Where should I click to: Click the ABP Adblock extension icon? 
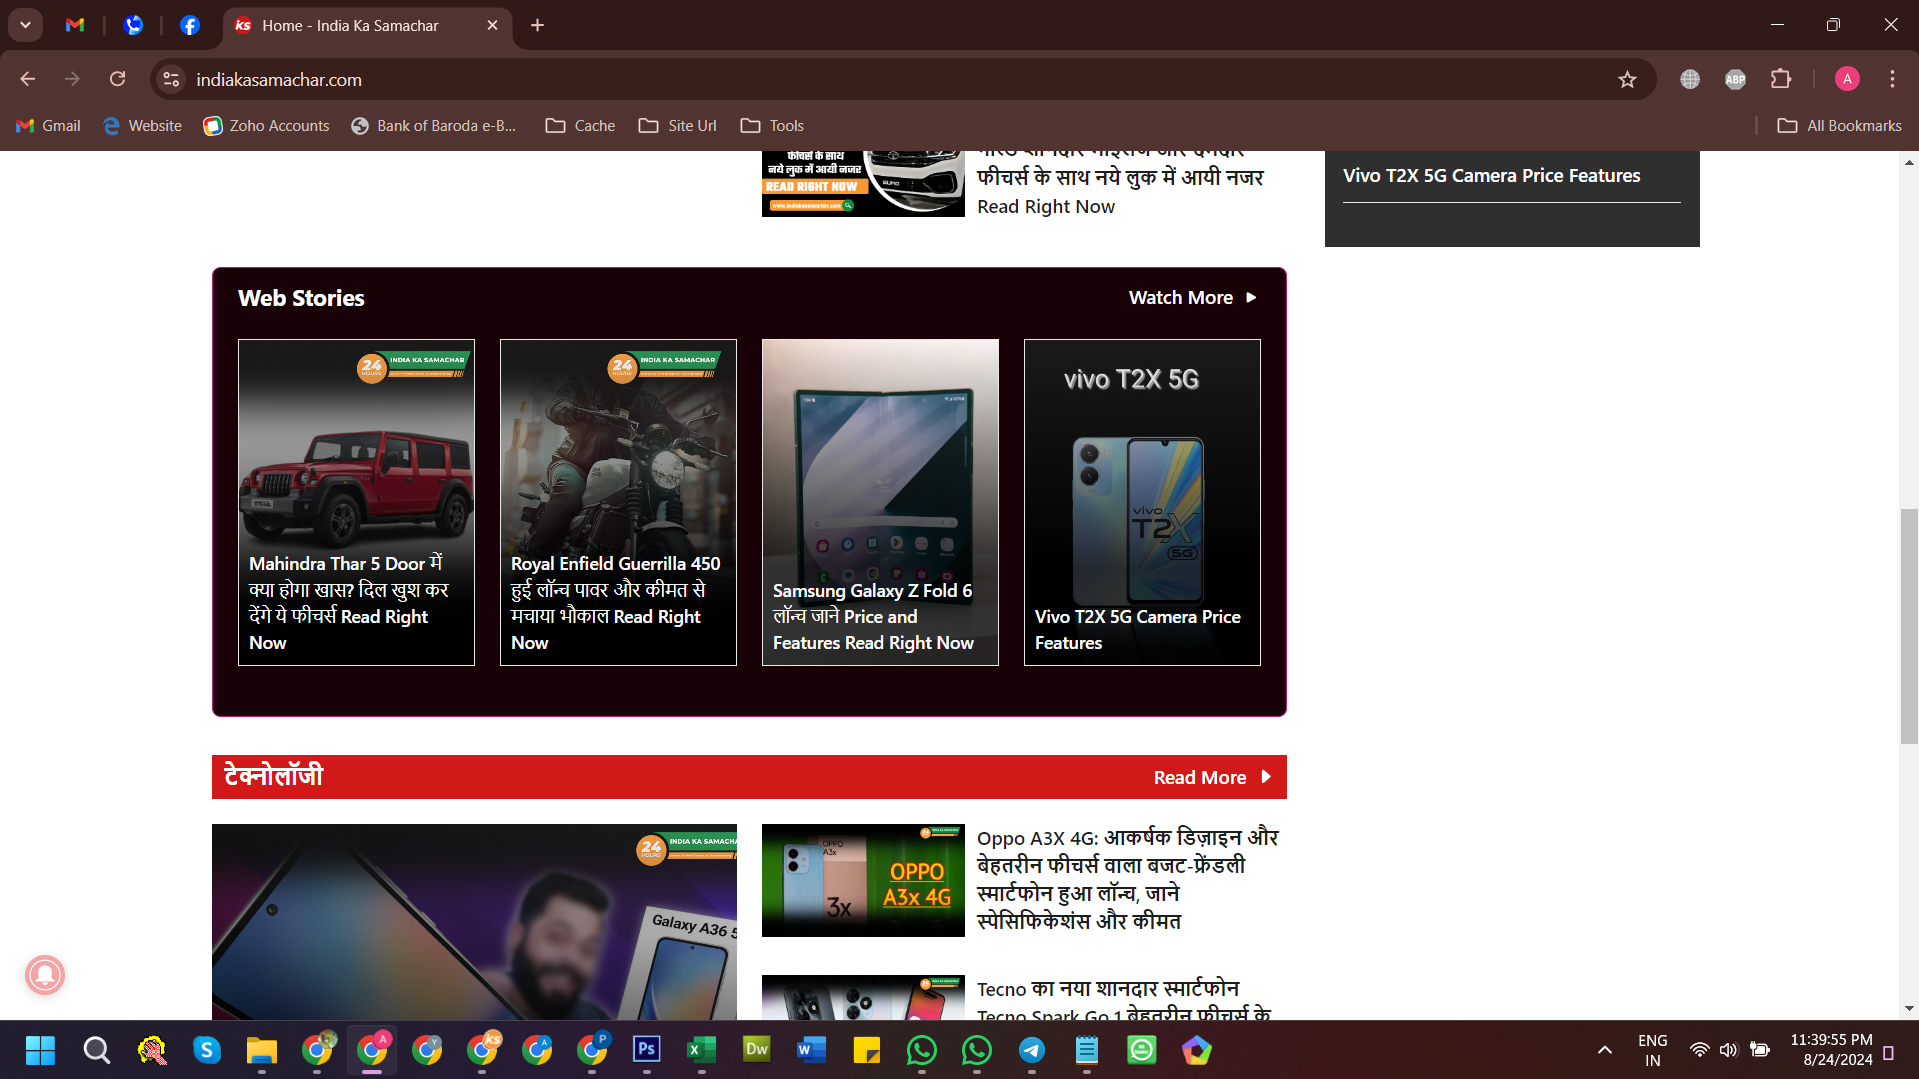(1735, 79)
